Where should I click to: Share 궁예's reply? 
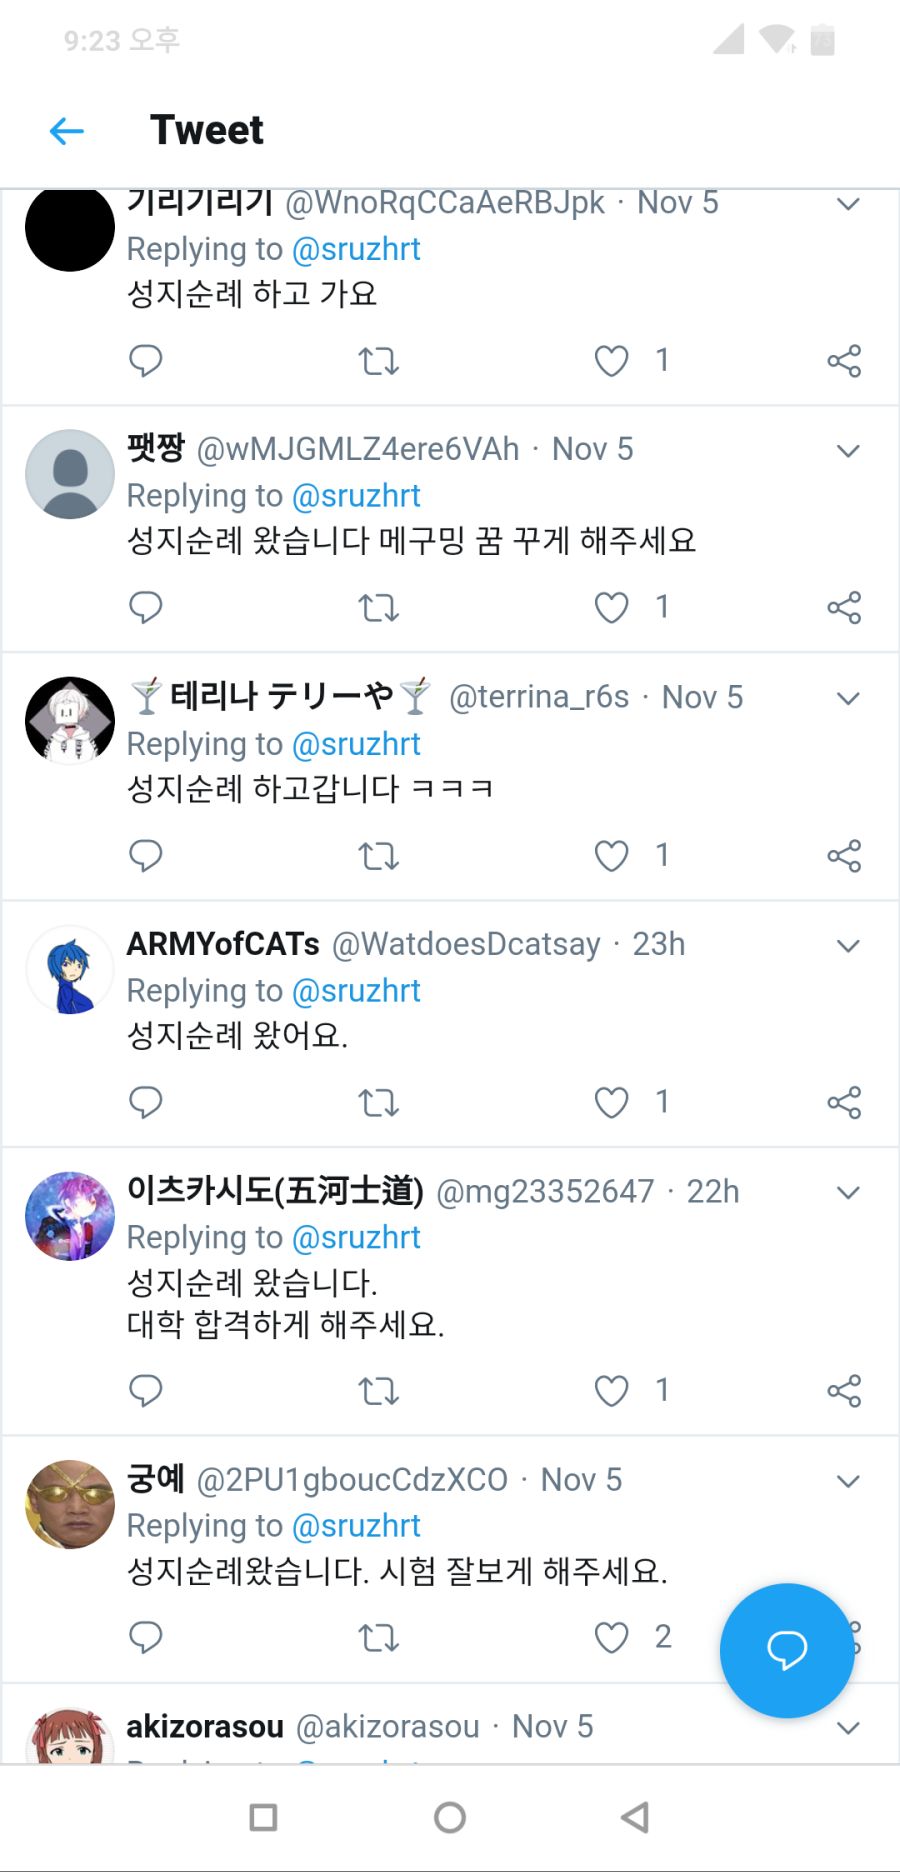(x=845, y=1637)
